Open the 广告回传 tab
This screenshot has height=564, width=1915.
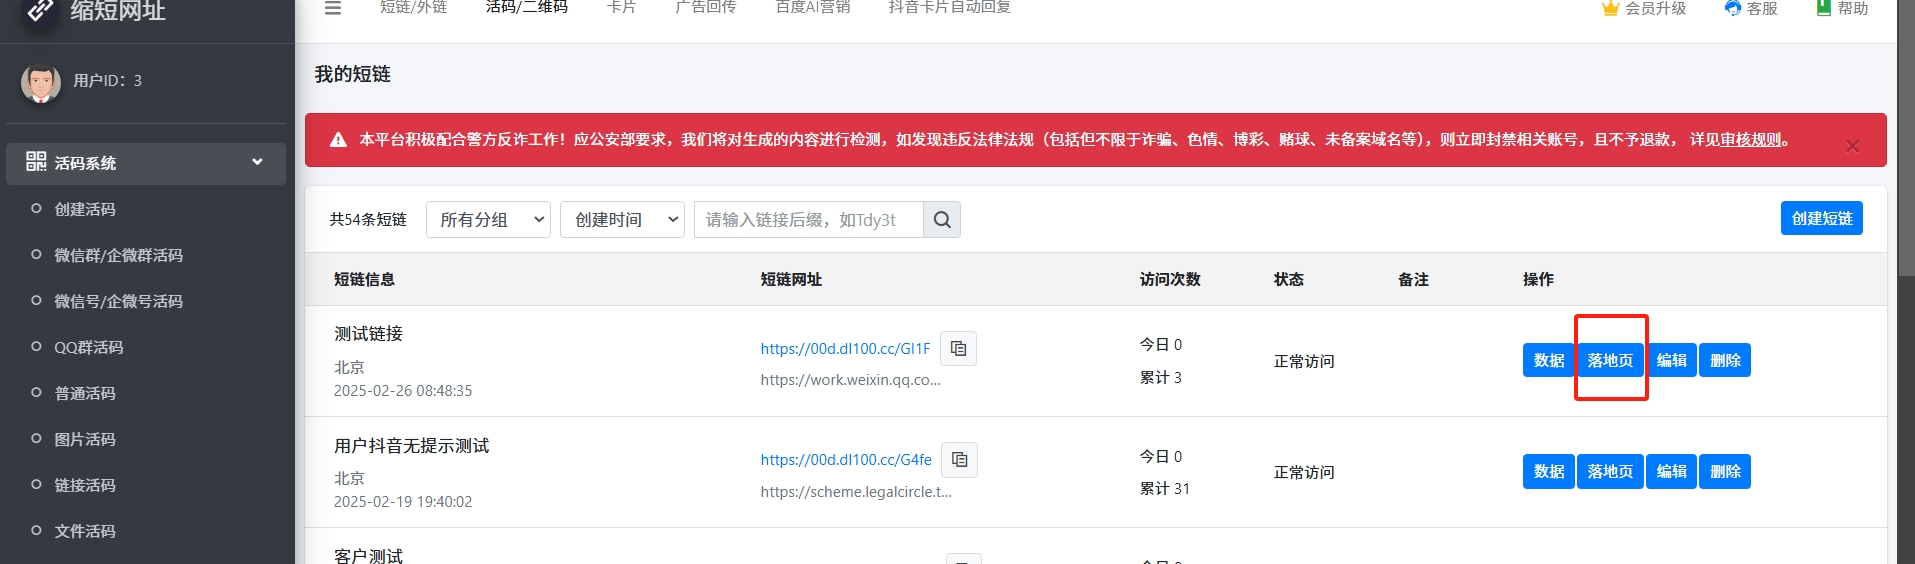[x=706, y=8]
